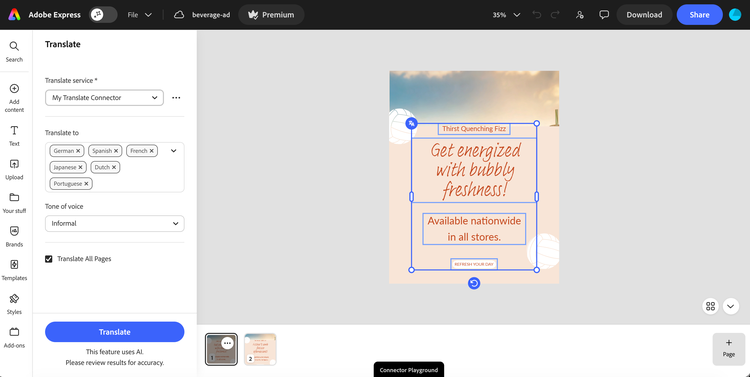Select the Get energized headline text
Screen dimensions: 750x377
coord(474,170)
